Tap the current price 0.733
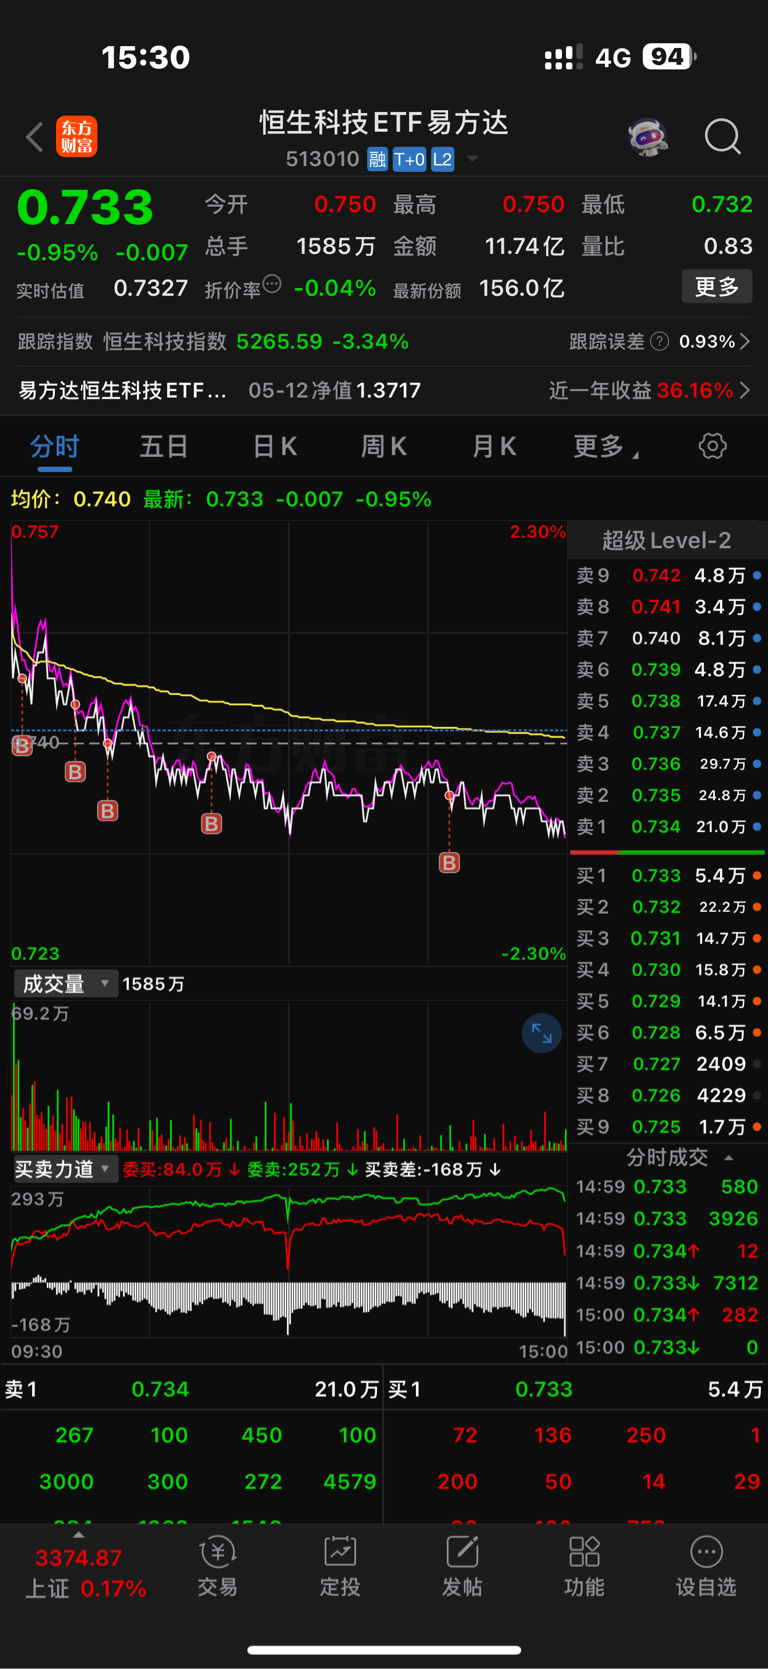This screenshot has width=768, height=1669. coord(85,208)
